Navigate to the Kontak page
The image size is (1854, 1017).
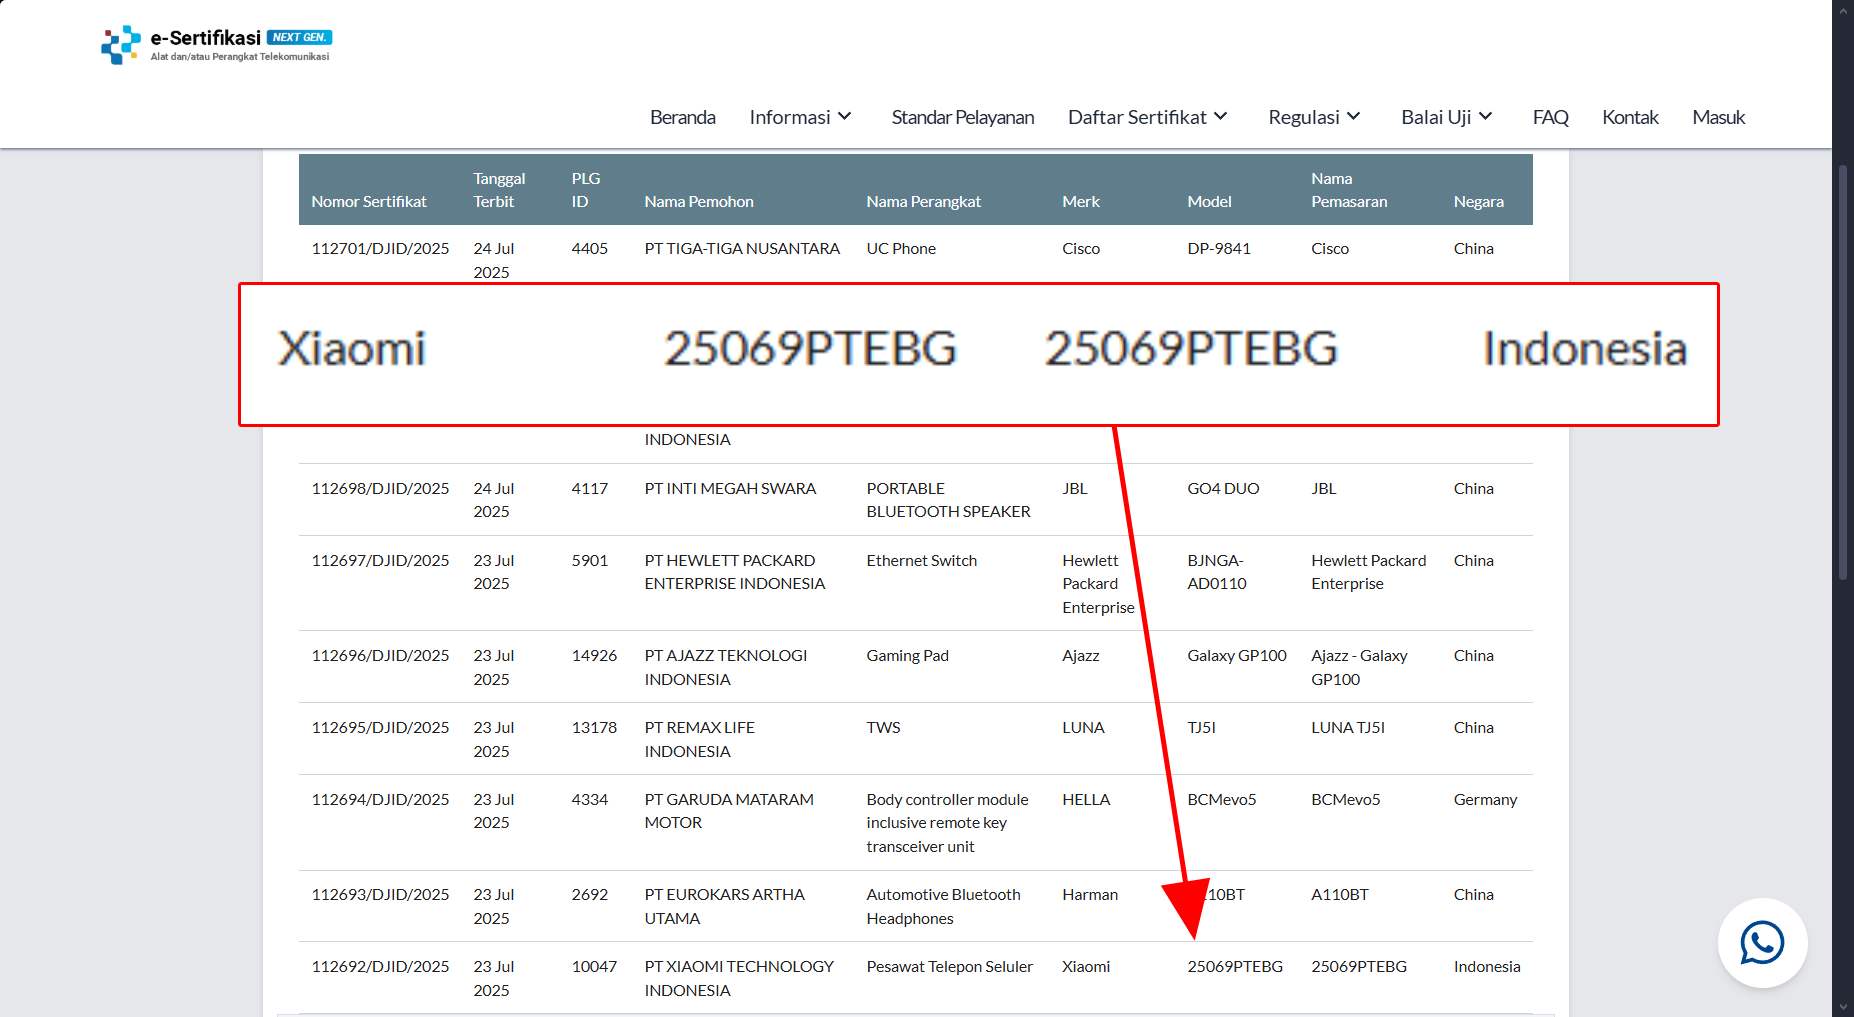click(1630, 117)
